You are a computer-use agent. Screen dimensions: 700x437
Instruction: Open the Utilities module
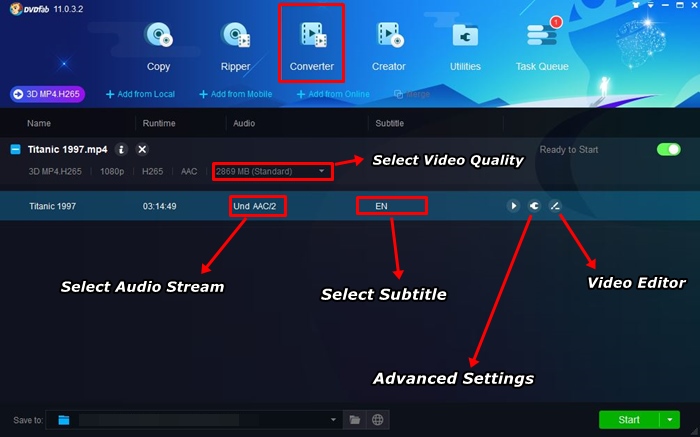click(x=465, y=46)
